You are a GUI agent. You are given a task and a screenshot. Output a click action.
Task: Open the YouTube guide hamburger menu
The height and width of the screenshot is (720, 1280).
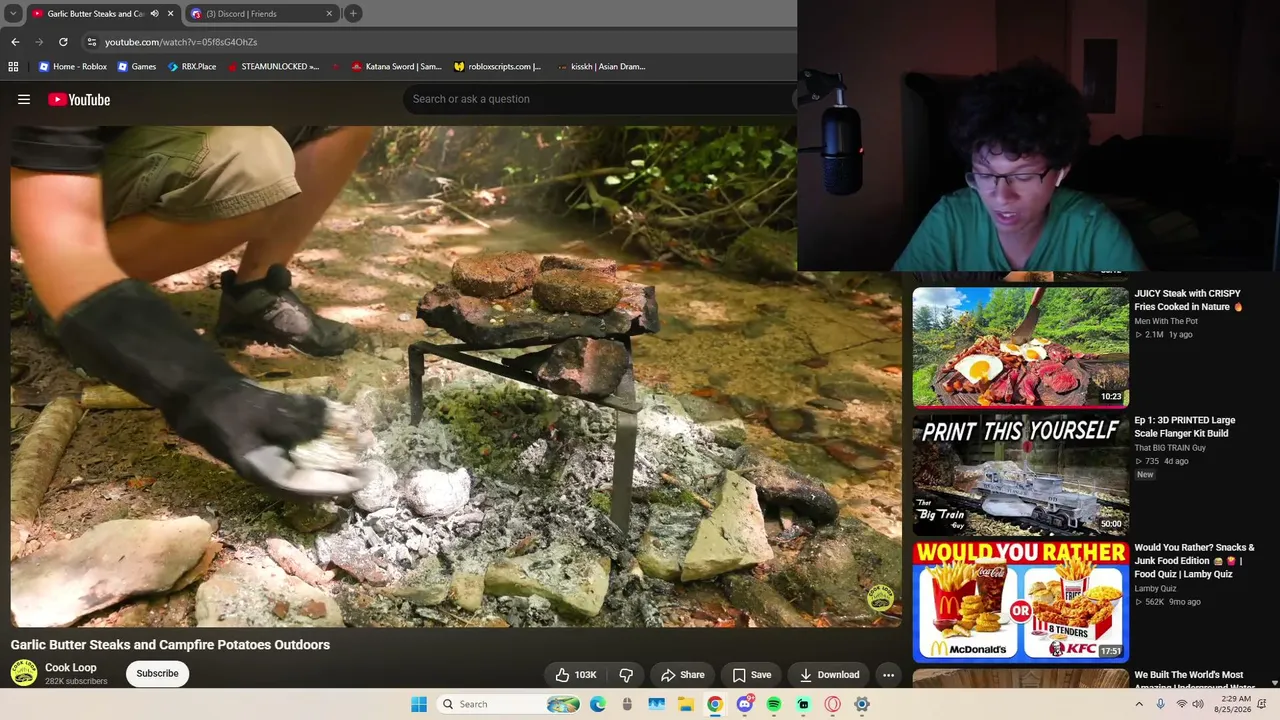[24, 99]
